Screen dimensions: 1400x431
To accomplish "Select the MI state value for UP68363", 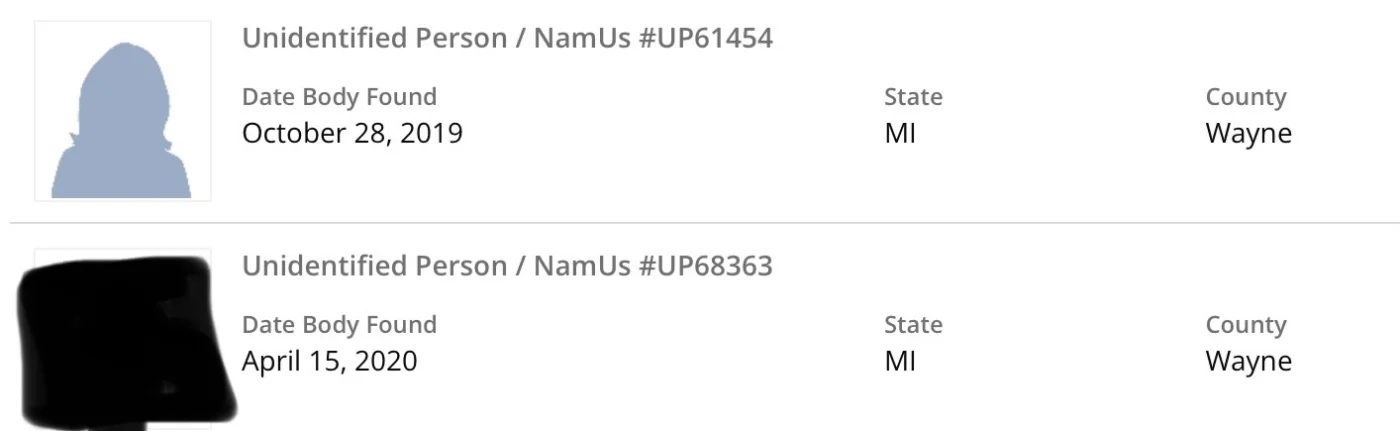I will [x=900, y=360].
